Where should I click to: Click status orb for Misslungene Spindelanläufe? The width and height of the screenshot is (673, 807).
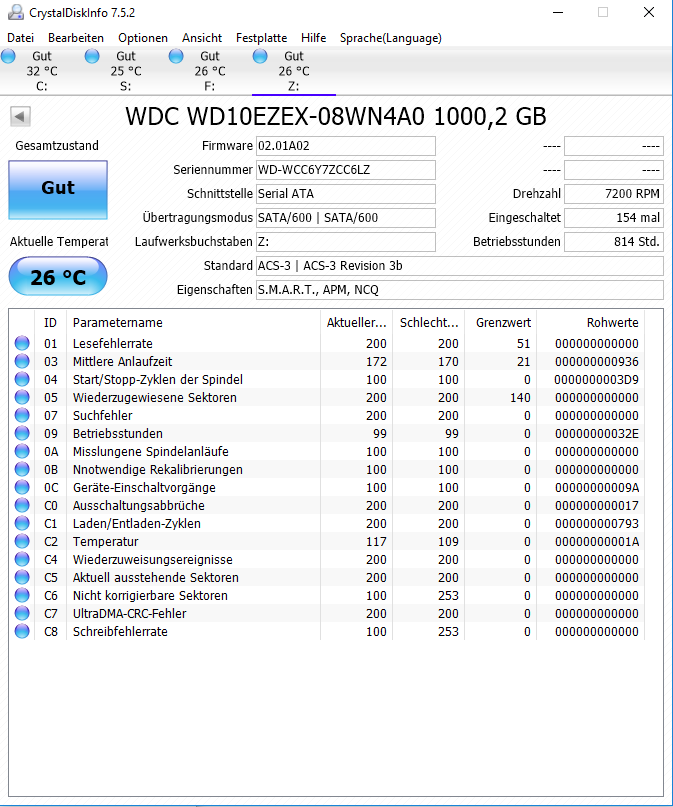(22, 451)
